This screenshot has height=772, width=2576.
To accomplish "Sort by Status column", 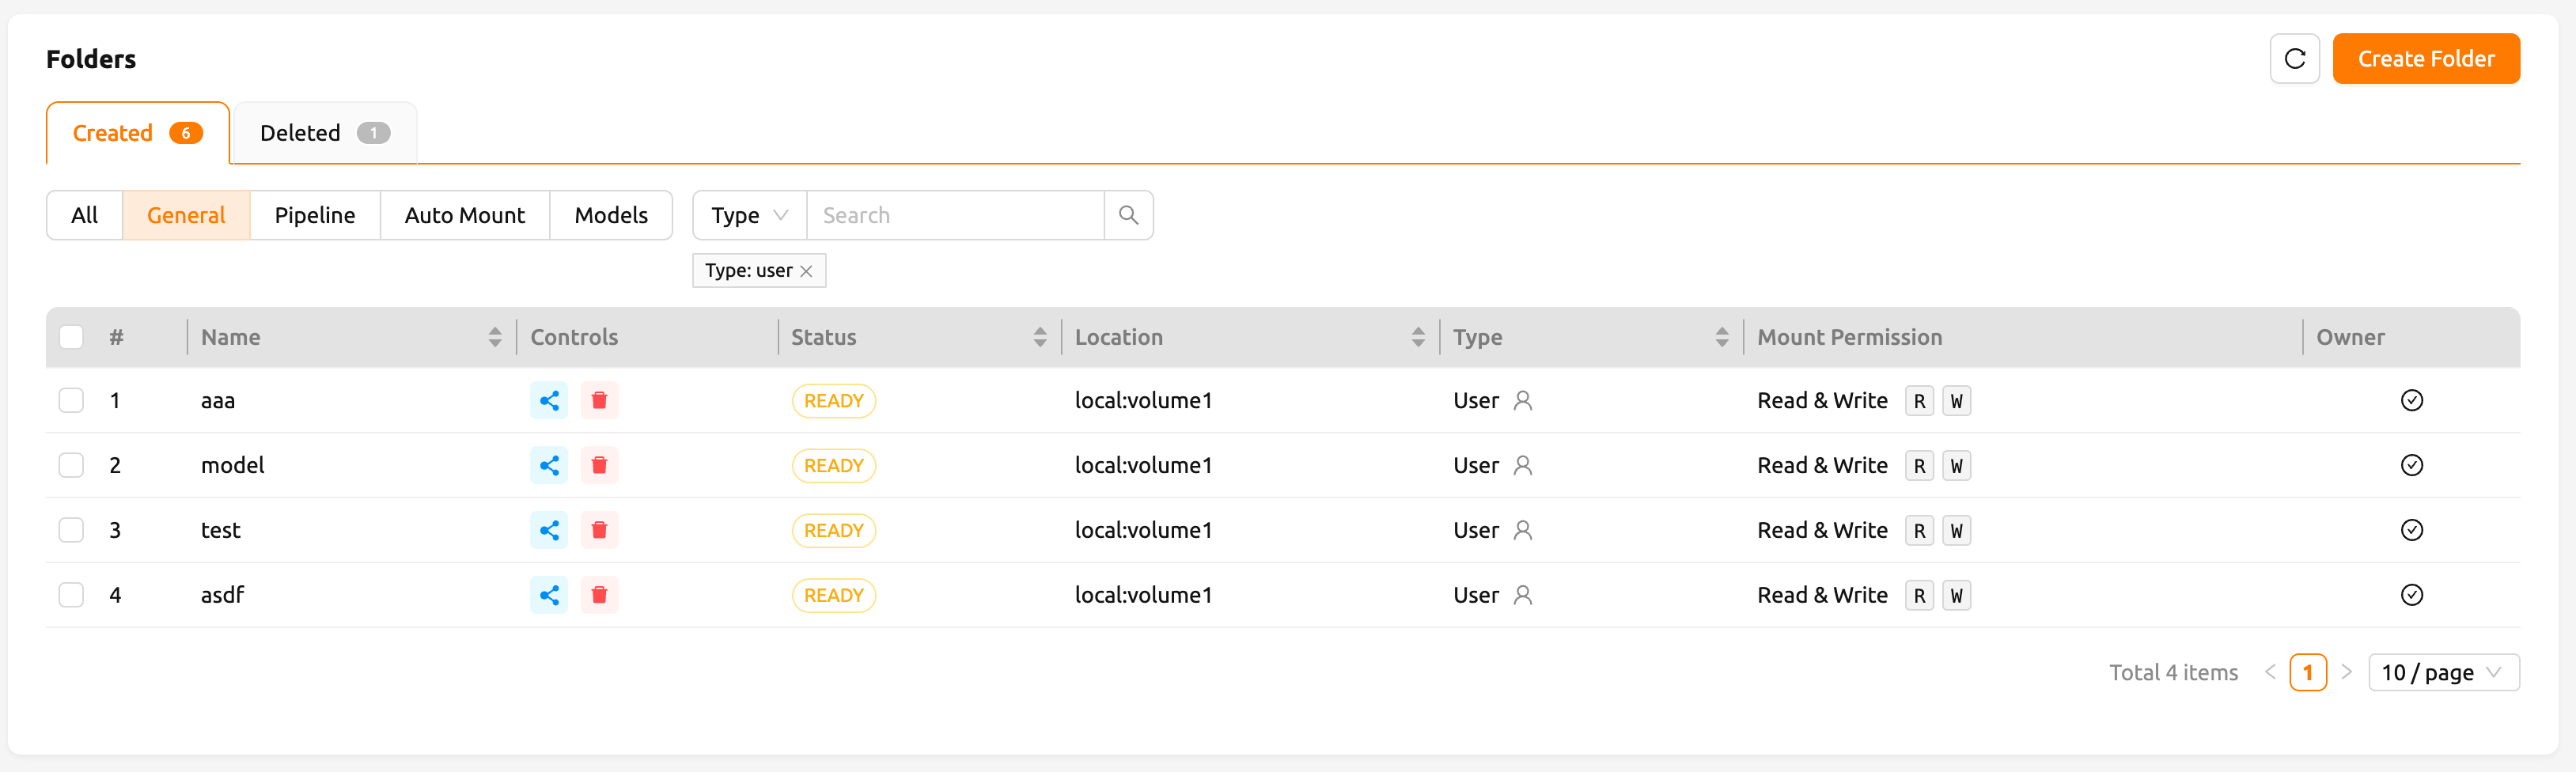I will coord(1040,338).
